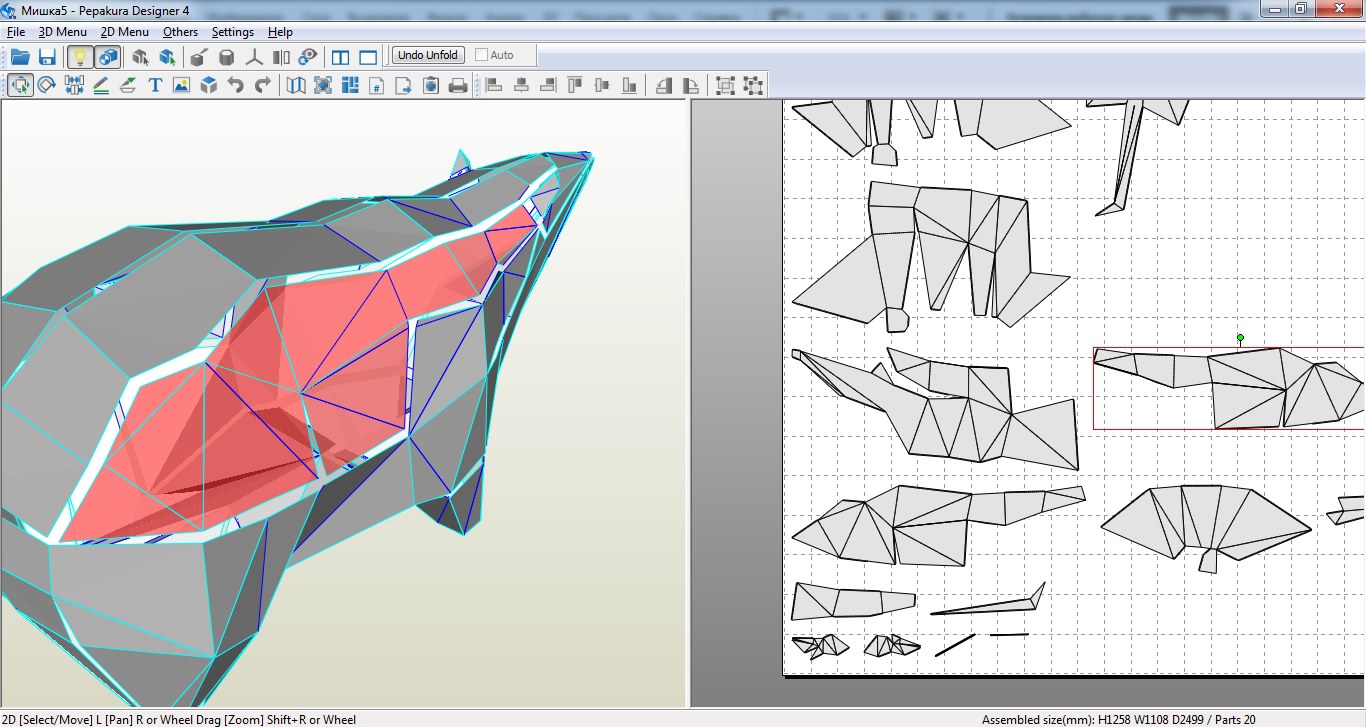The height and width of the screenshot is (728, 1366).
Task: Click the Open file folder icon
Action: click(x=20, y=56)
